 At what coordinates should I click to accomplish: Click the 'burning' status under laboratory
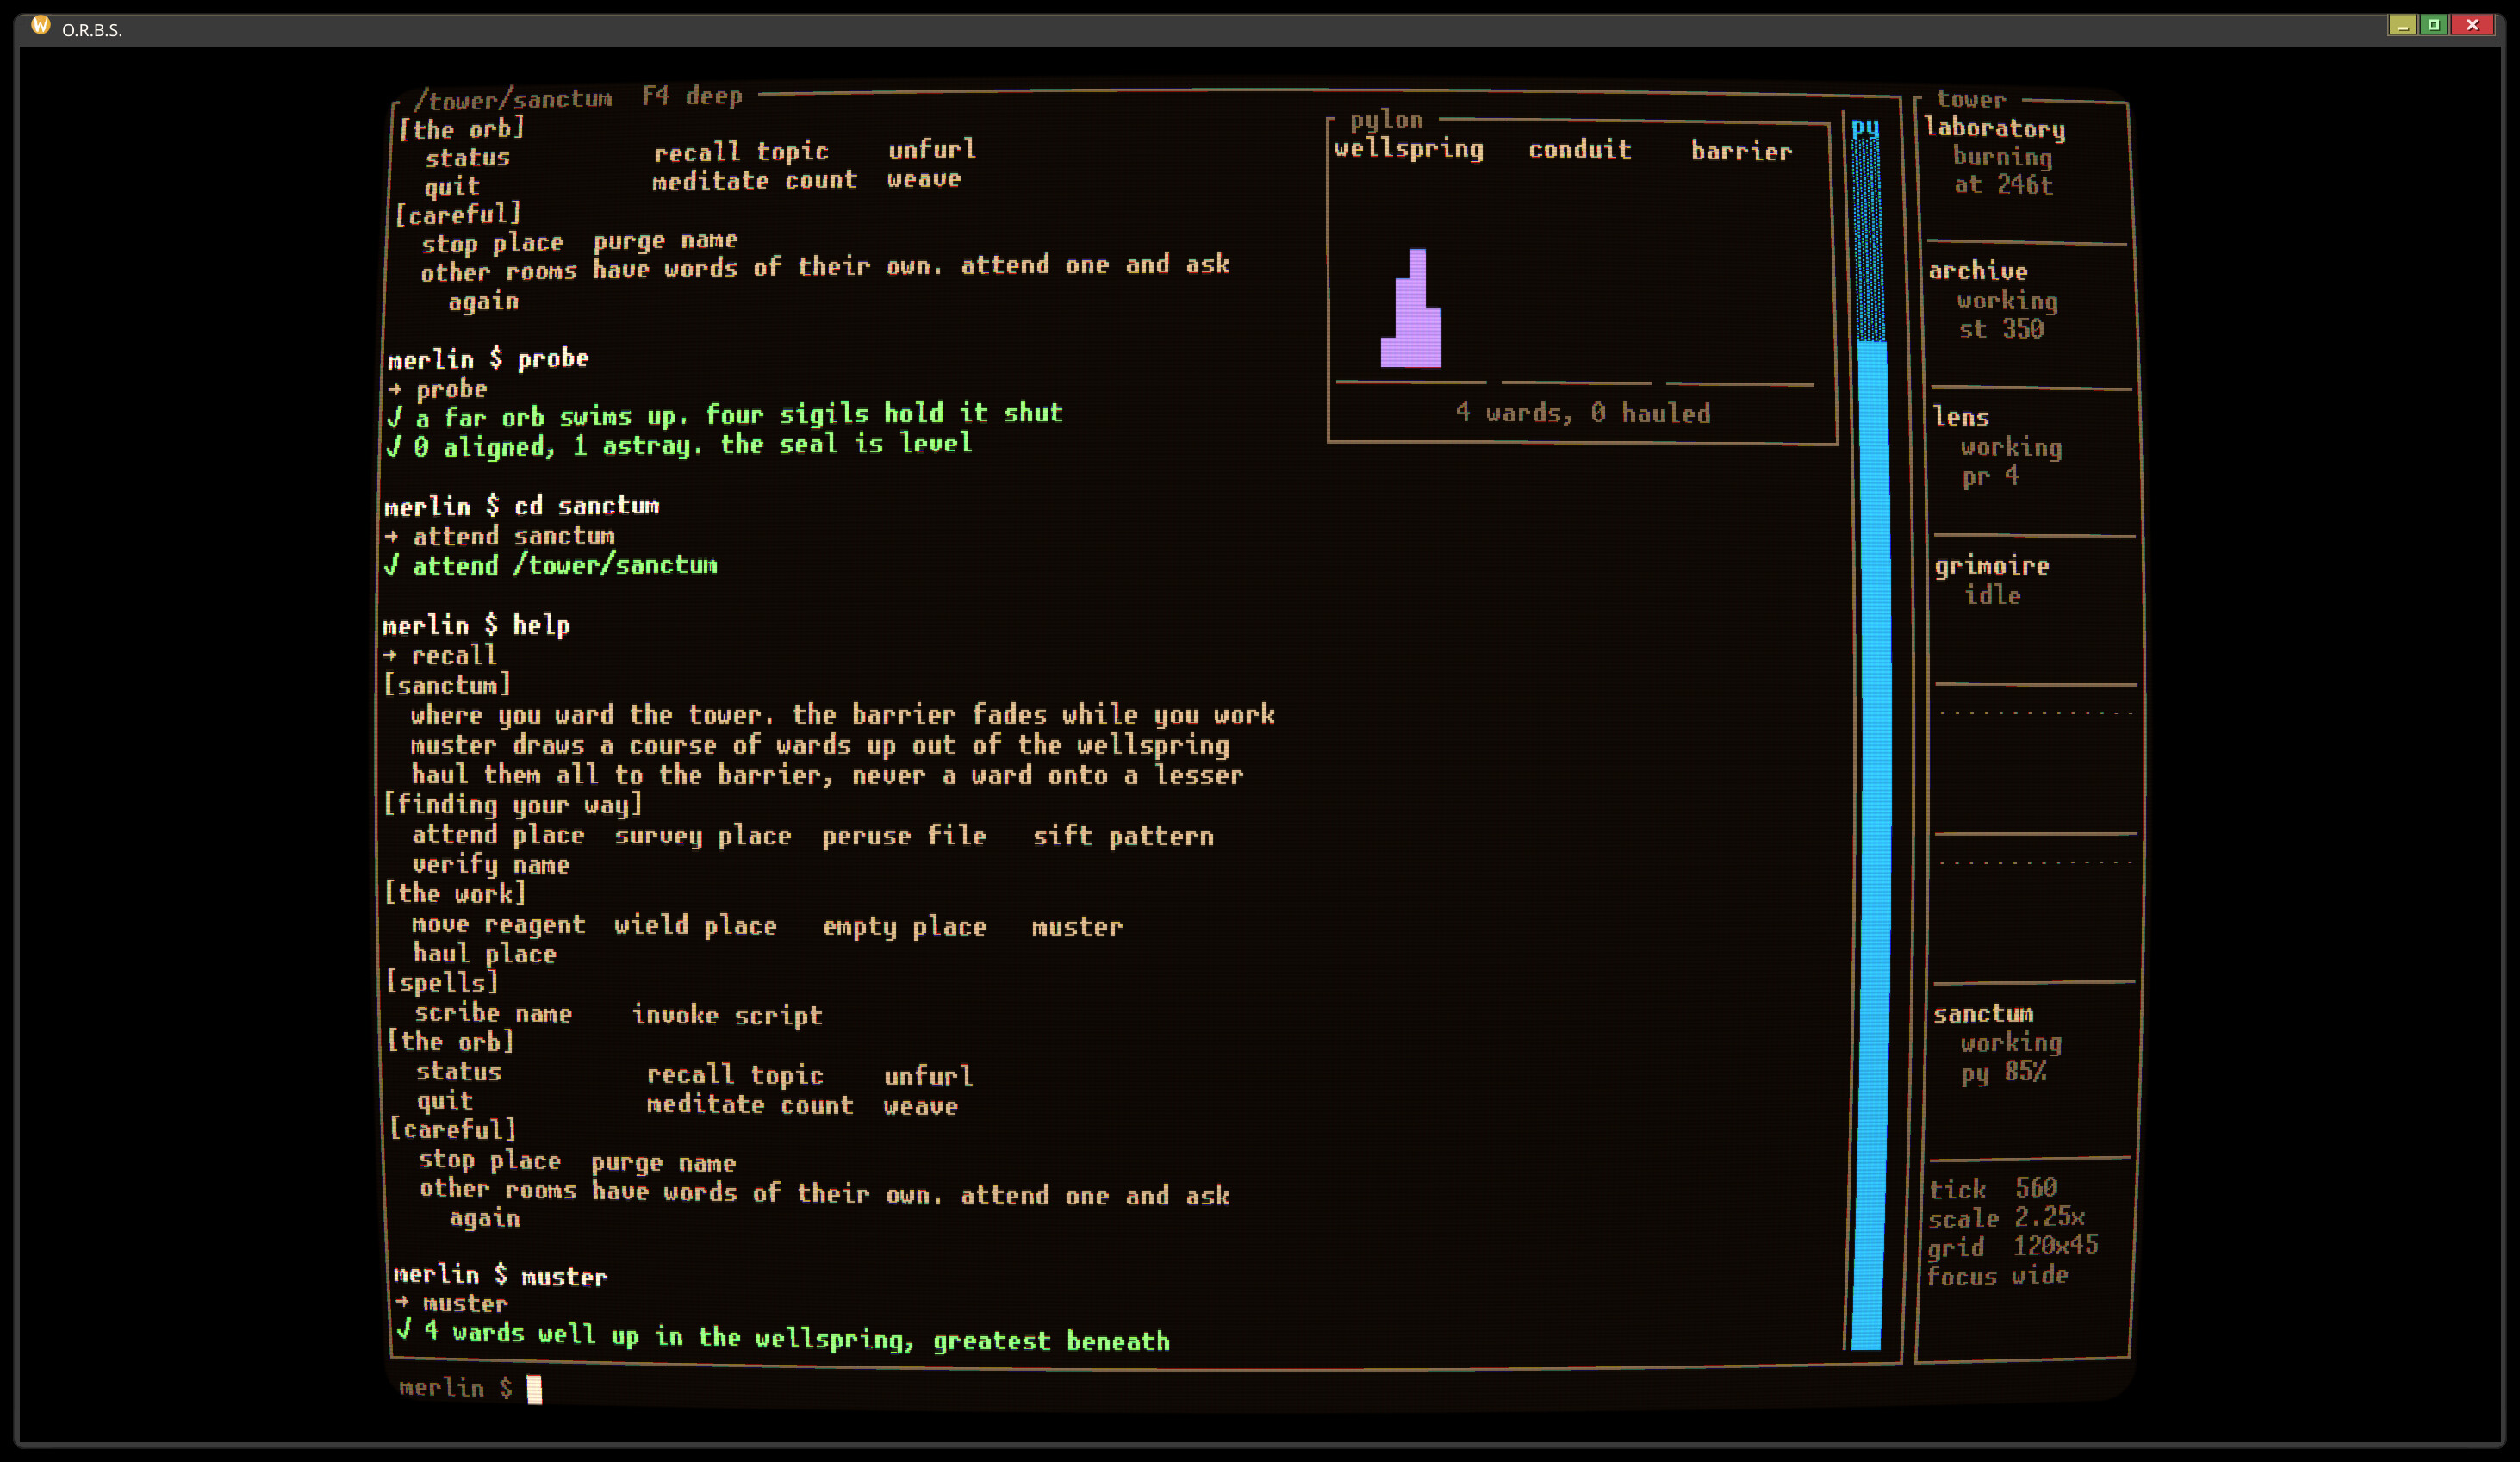[x=2002, y=157]
